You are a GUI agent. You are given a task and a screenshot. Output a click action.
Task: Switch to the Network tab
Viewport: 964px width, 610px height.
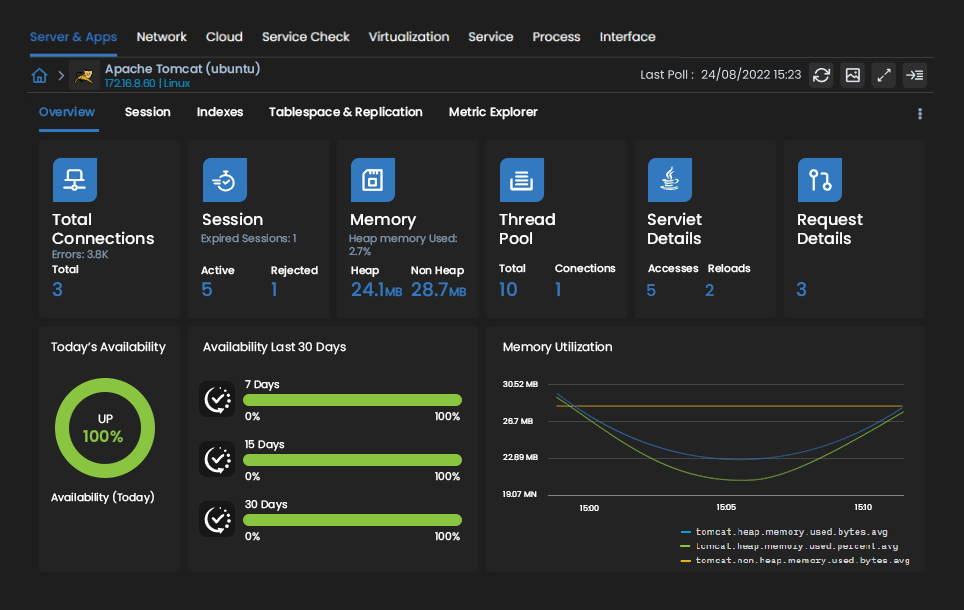tap(162, 37)
